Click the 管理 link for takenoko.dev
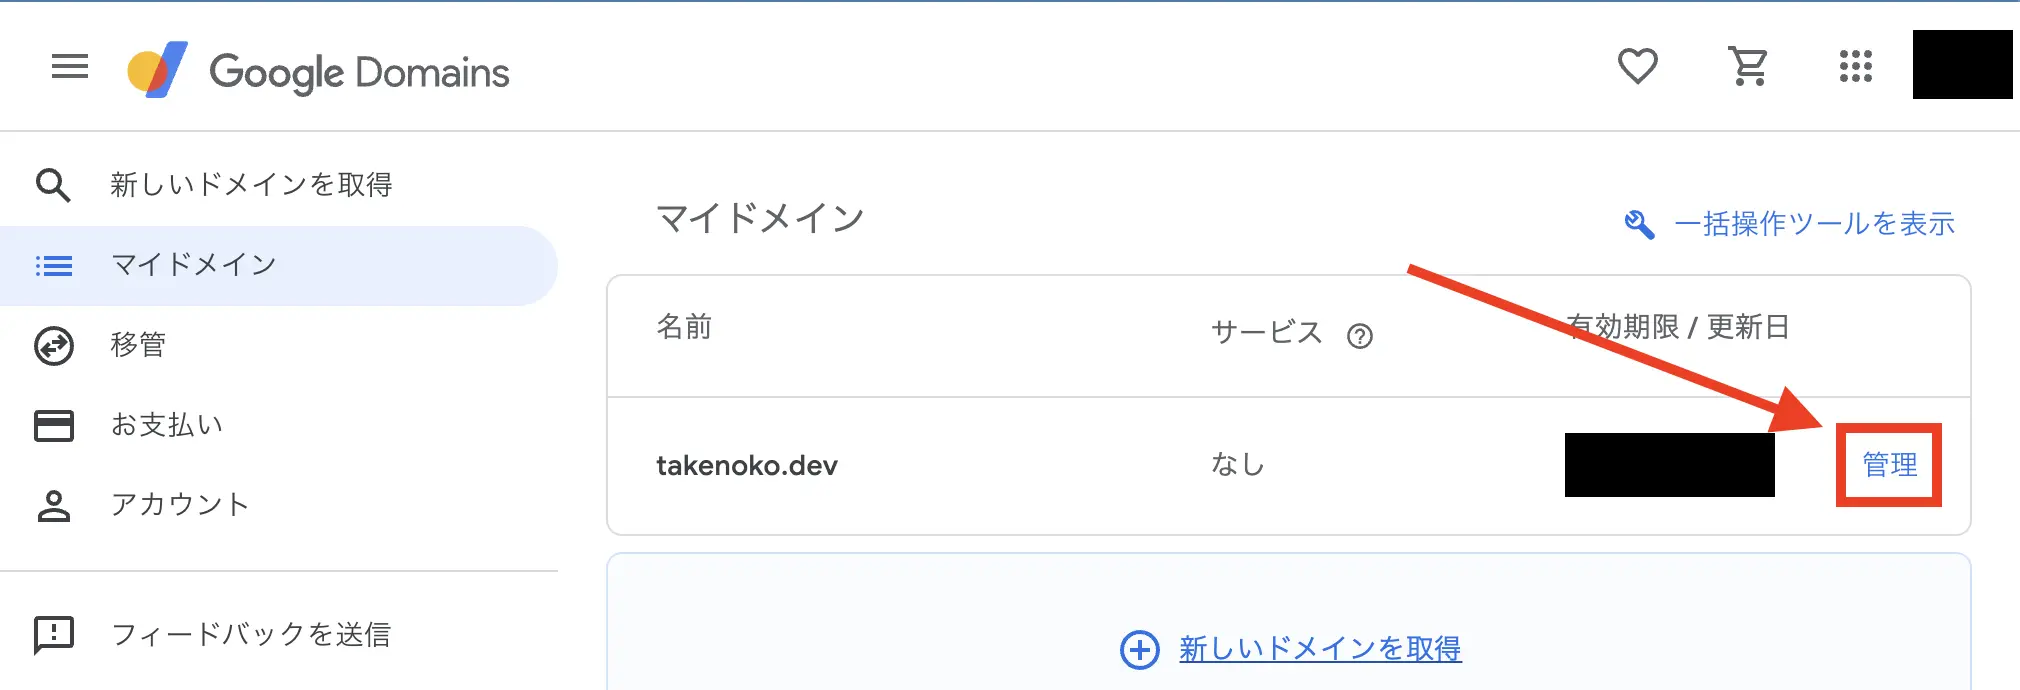 [x=1888, y=464]
